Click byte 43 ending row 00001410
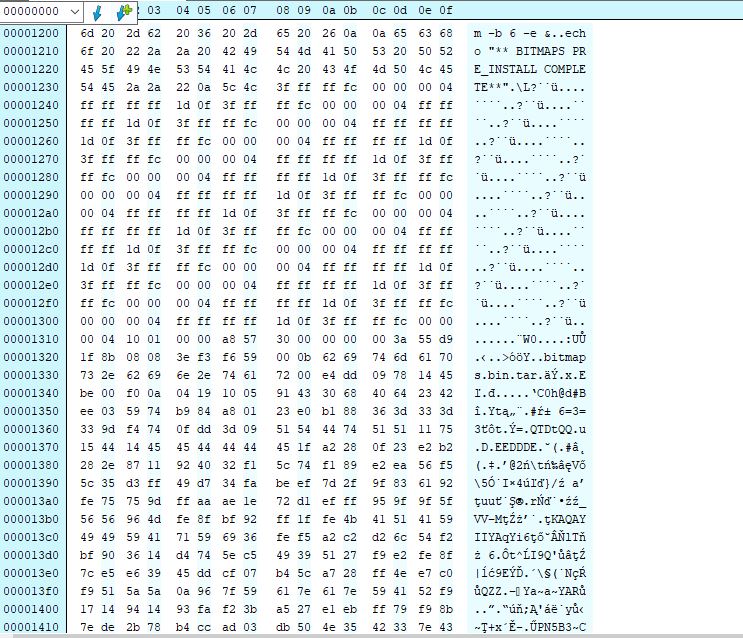743x638 pixels. (x=446, y=627)
